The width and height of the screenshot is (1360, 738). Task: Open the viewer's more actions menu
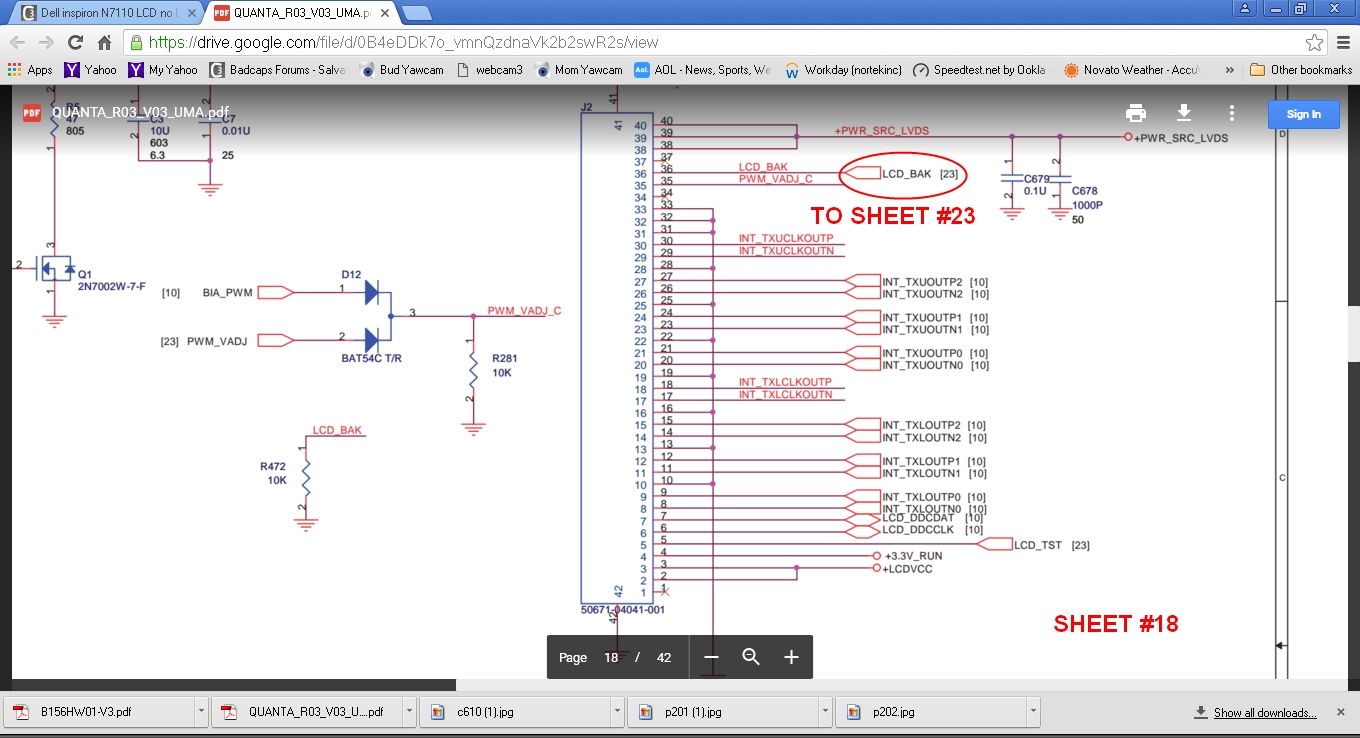point(1232,113)
